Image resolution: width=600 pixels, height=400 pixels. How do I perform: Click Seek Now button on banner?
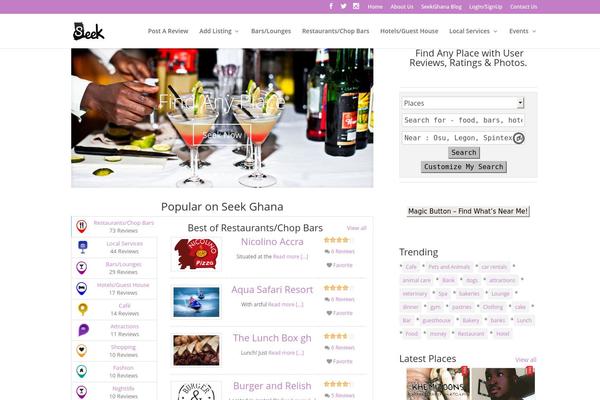tap(222, 135)
